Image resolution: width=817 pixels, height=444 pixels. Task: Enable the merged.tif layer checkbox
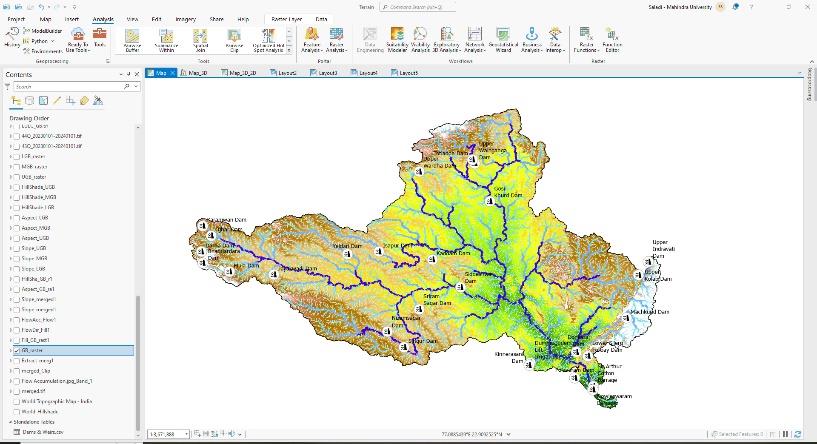tap(16, 391)
